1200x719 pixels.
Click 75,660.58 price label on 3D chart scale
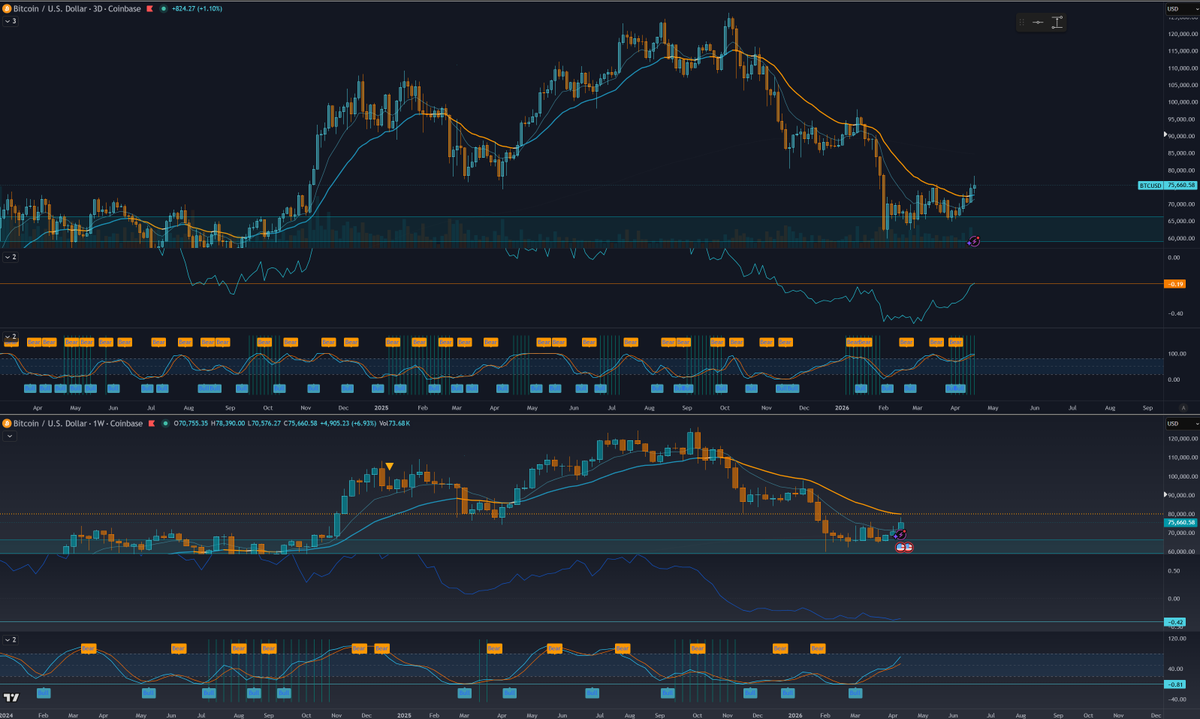[x=1181, y=185]
